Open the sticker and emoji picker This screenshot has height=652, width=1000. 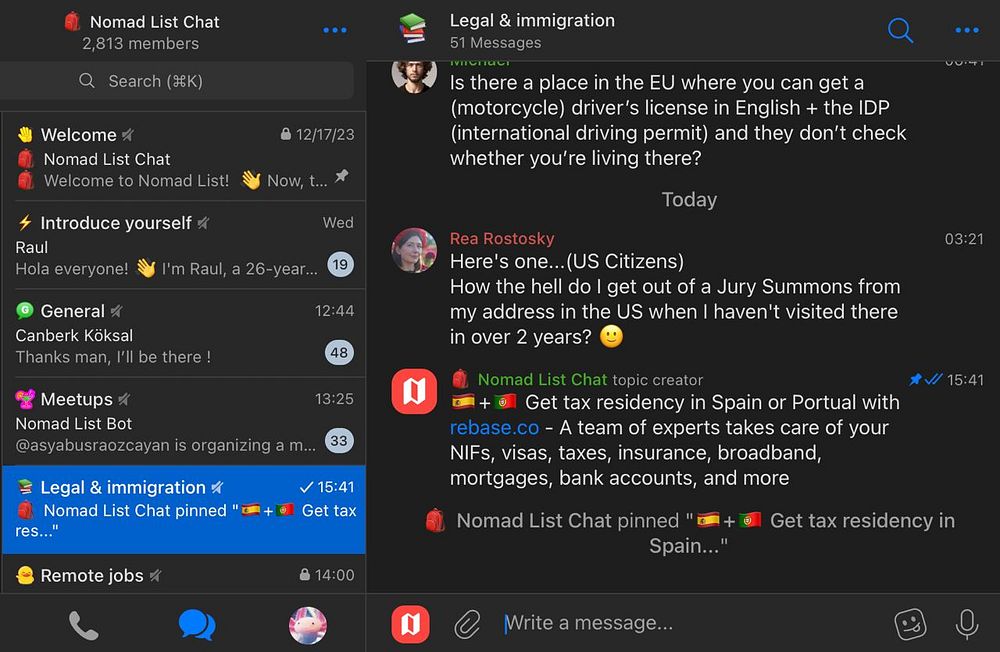(910, 624)
